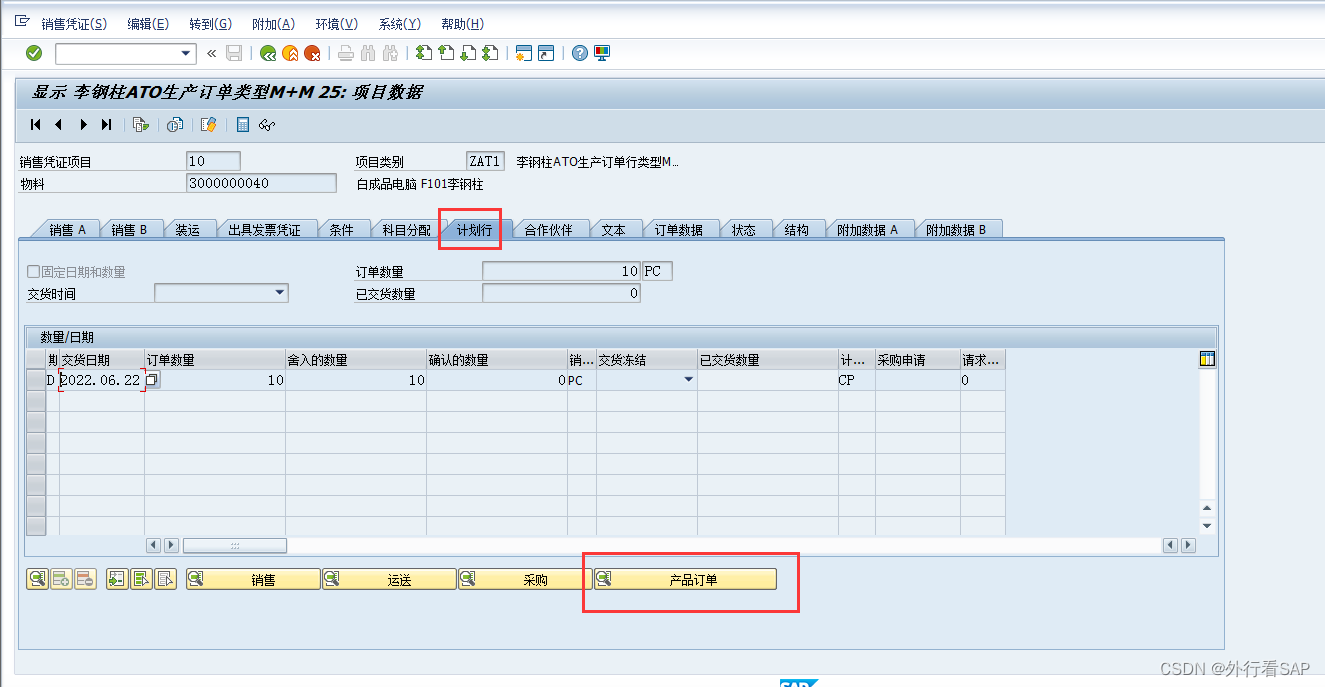Open the Find (binoculars) icon
This screenshot has height=687, width=1325.
(x=369, y=52)
